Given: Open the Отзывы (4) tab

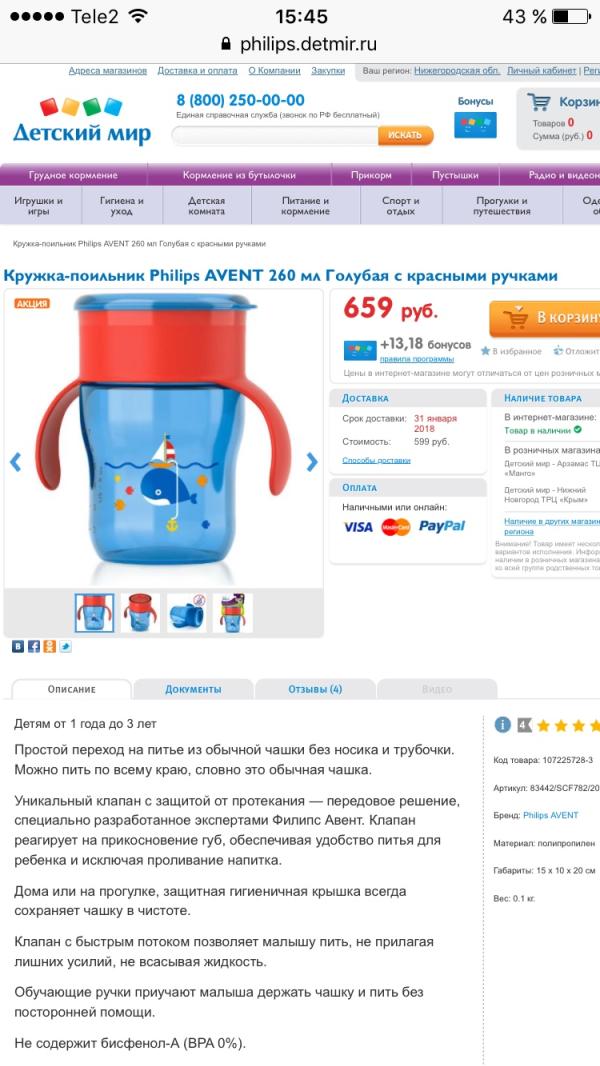Looking at the screenshot, I should pos(315,689).
